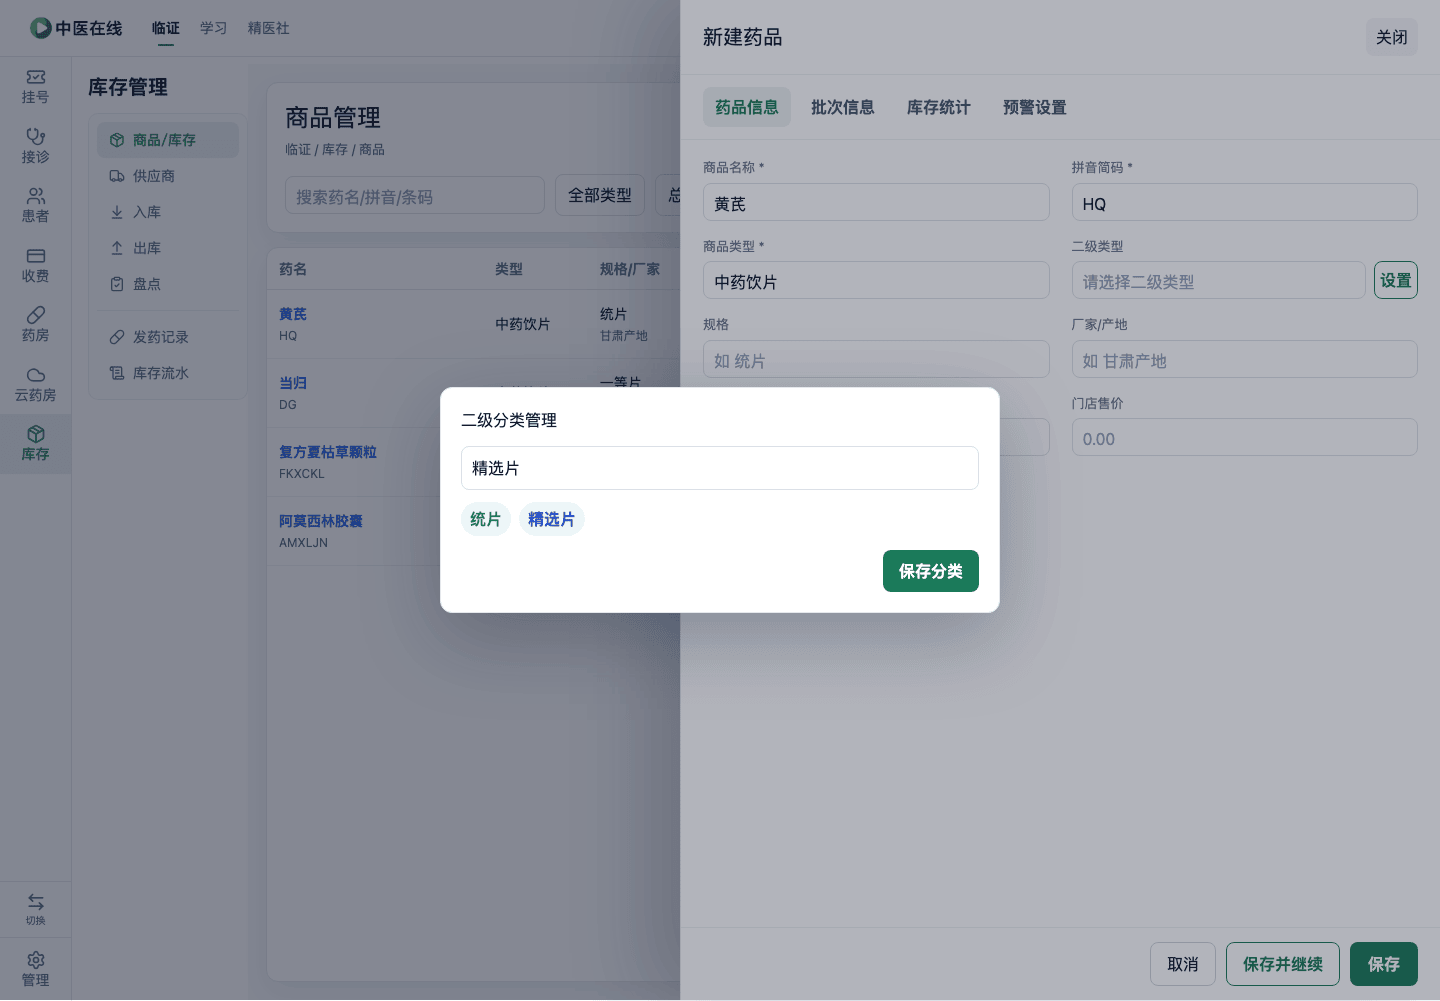Focus the 拼音简码 input field

[x=1245, y=202]
